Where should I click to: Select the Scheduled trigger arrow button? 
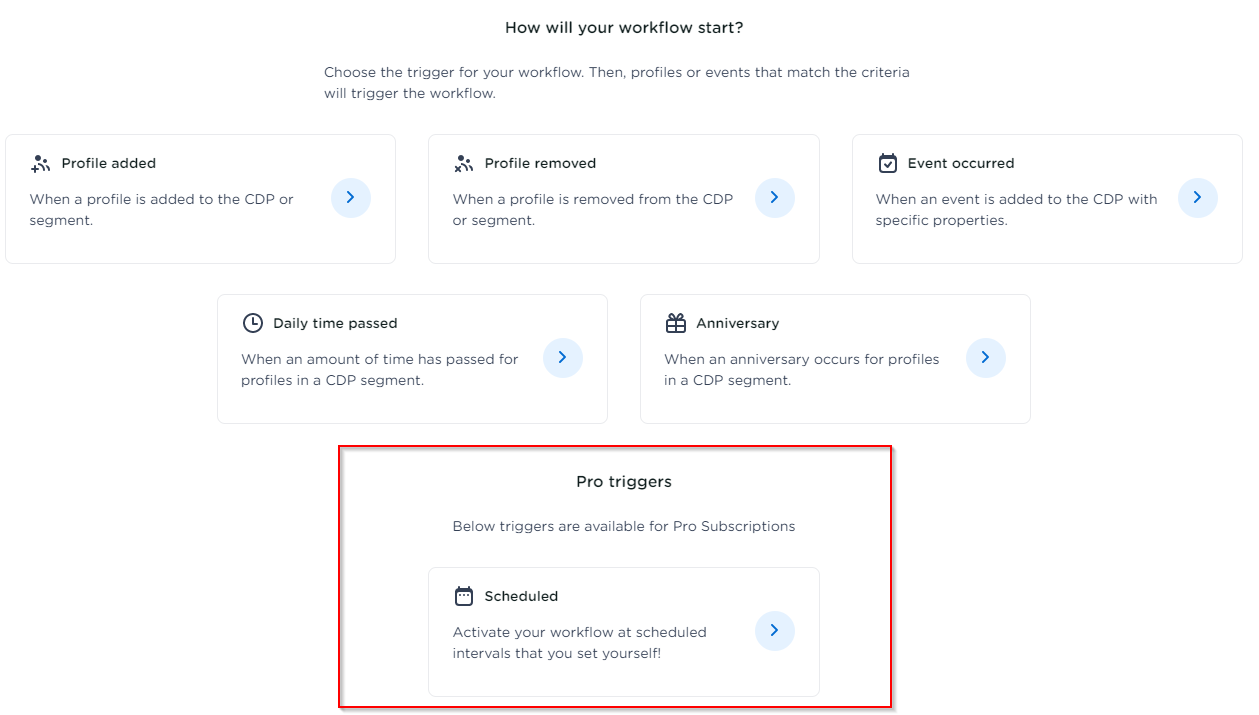coord(775,631)
